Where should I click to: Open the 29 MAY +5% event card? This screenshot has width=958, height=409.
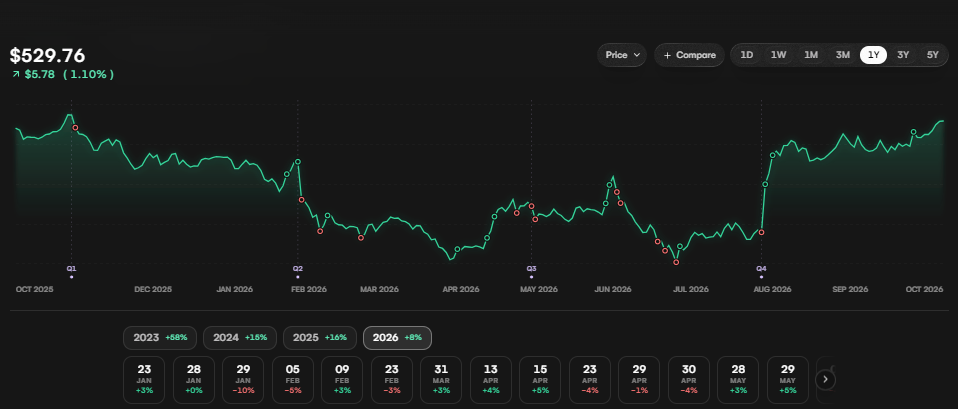tap(788, 380)
